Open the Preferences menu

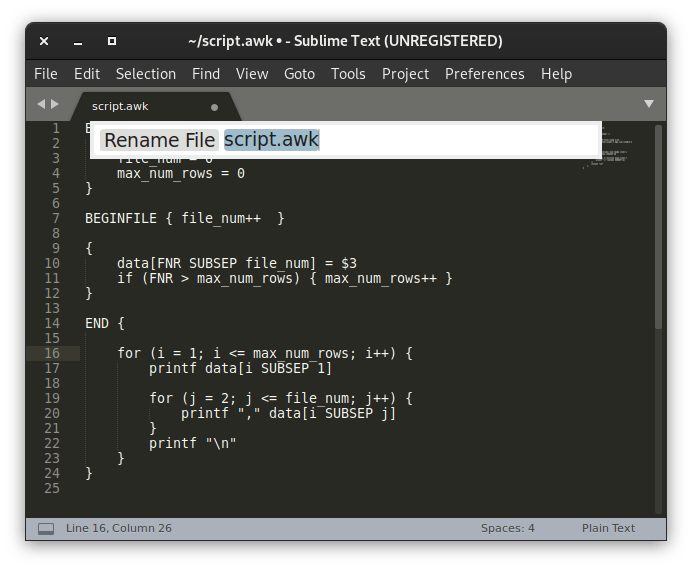485,74
